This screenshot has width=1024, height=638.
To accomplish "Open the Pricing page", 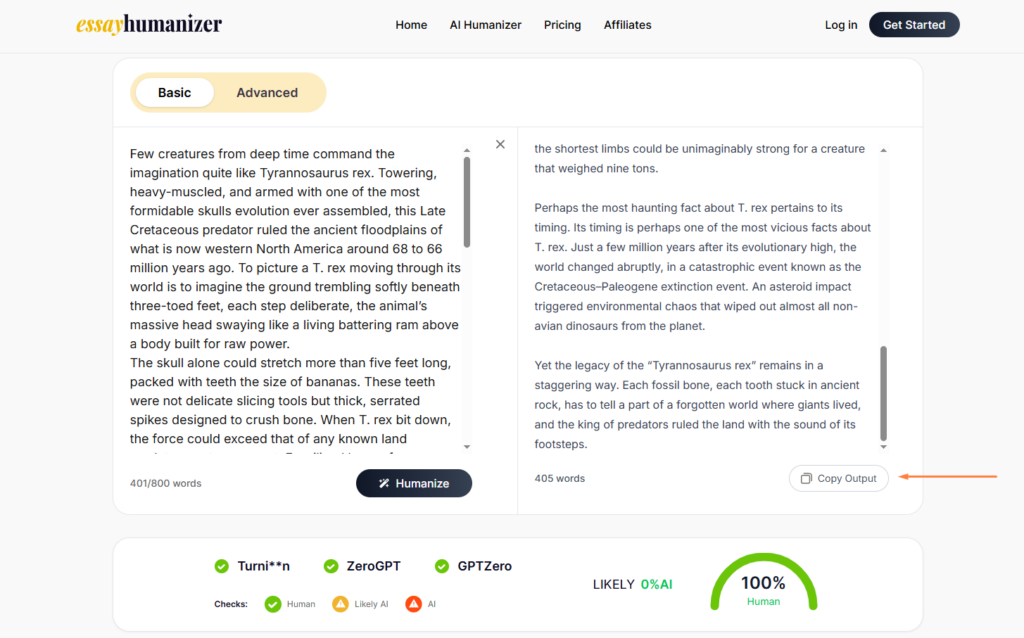I will [562, 25].
